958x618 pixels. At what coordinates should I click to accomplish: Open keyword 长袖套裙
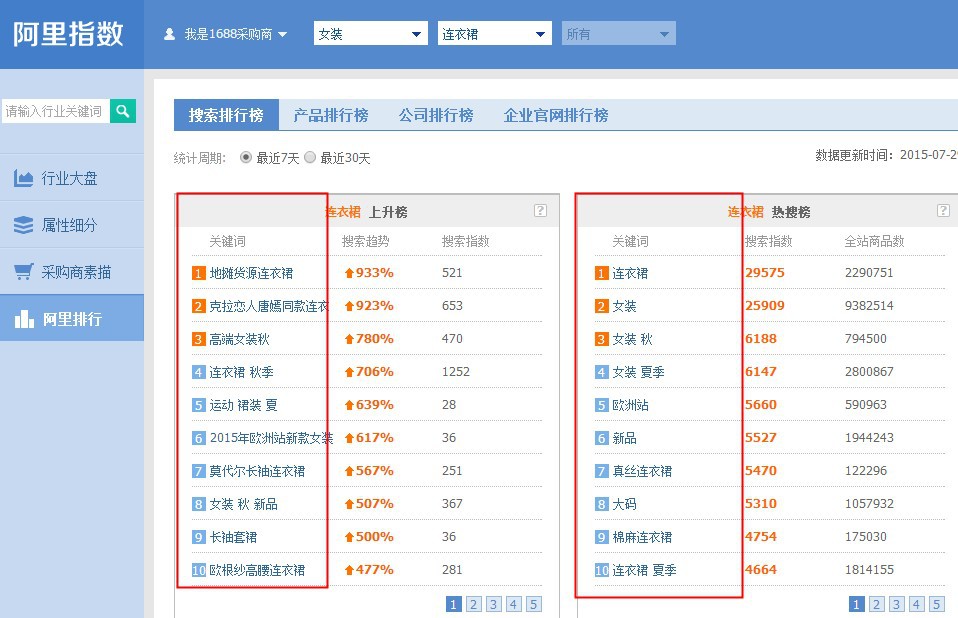tap(233, 537)
